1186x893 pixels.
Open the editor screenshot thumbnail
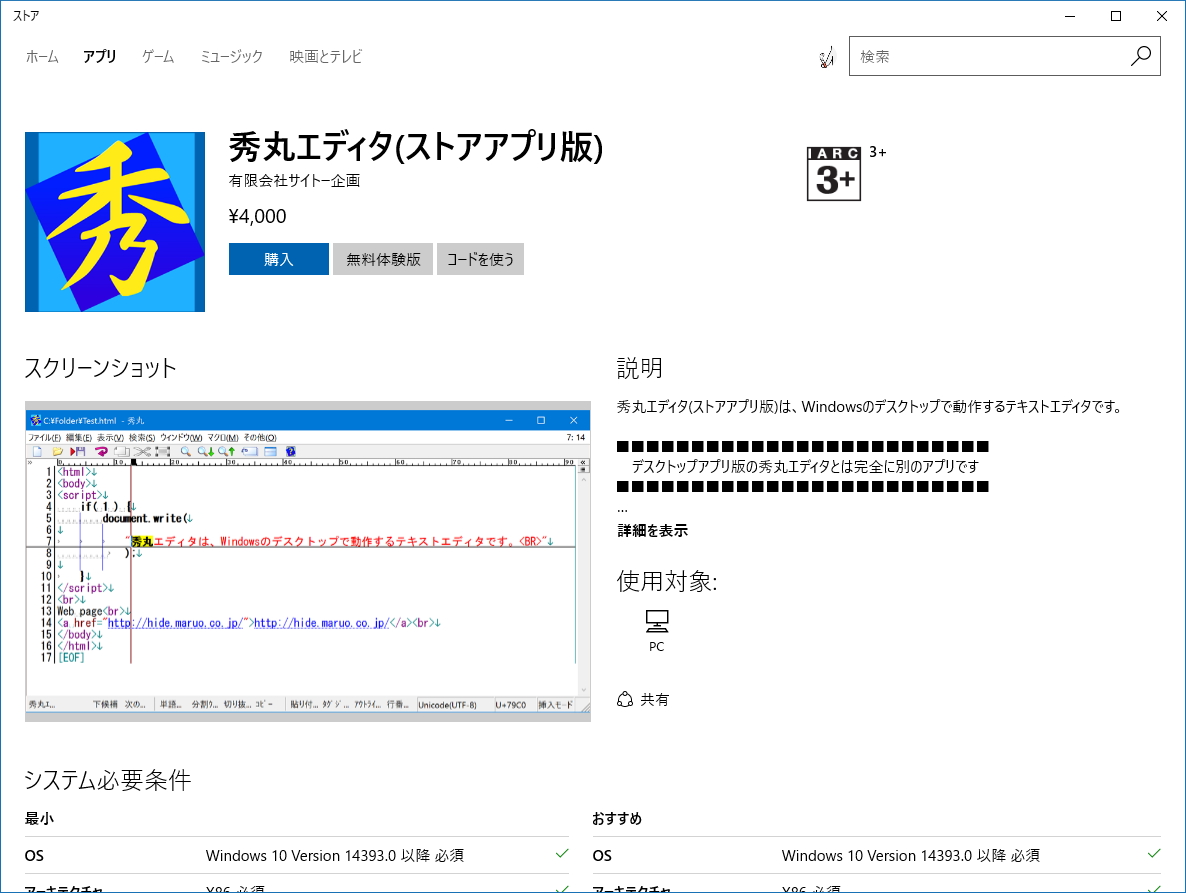pos(308,561)
